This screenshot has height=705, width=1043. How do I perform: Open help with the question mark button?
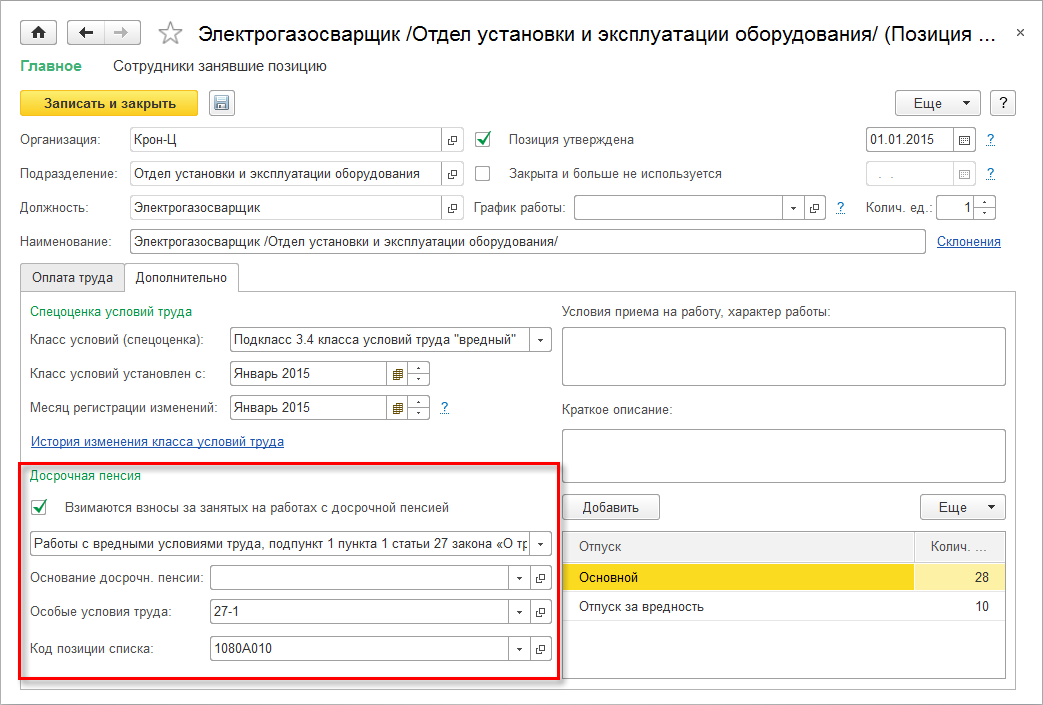click(x=1002, y=103)
